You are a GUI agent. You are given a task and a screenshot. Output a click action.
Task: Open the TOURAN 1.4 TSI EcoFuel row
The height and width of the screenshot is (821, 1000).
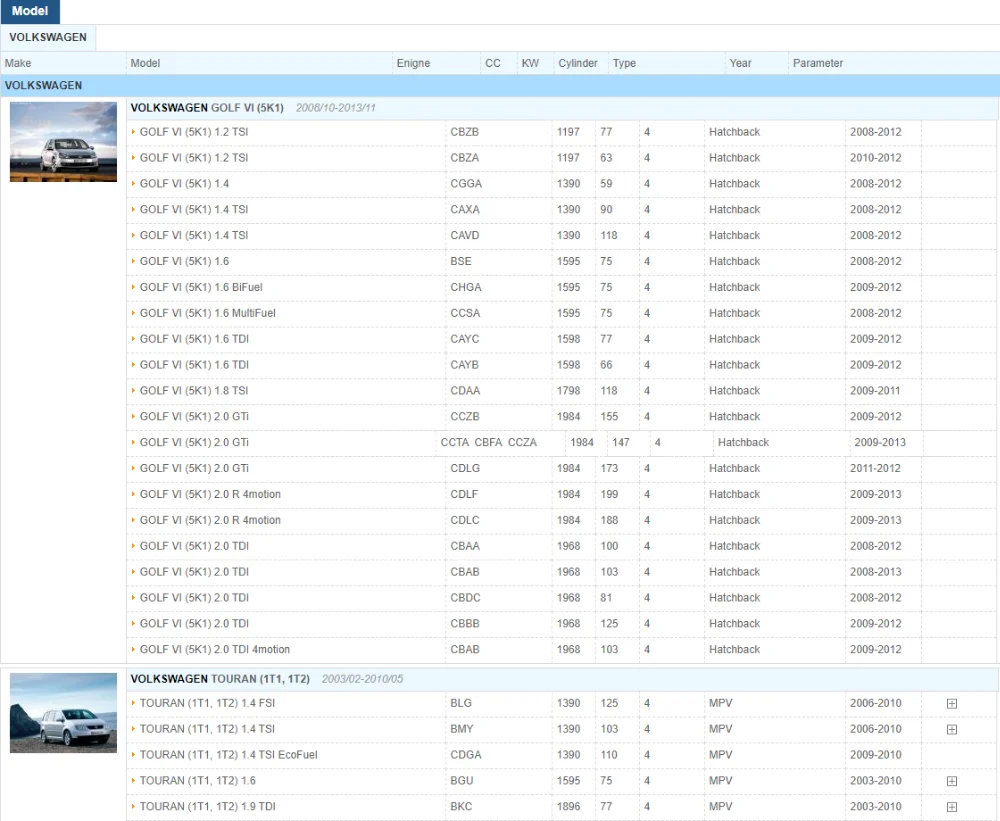(562, 755)
